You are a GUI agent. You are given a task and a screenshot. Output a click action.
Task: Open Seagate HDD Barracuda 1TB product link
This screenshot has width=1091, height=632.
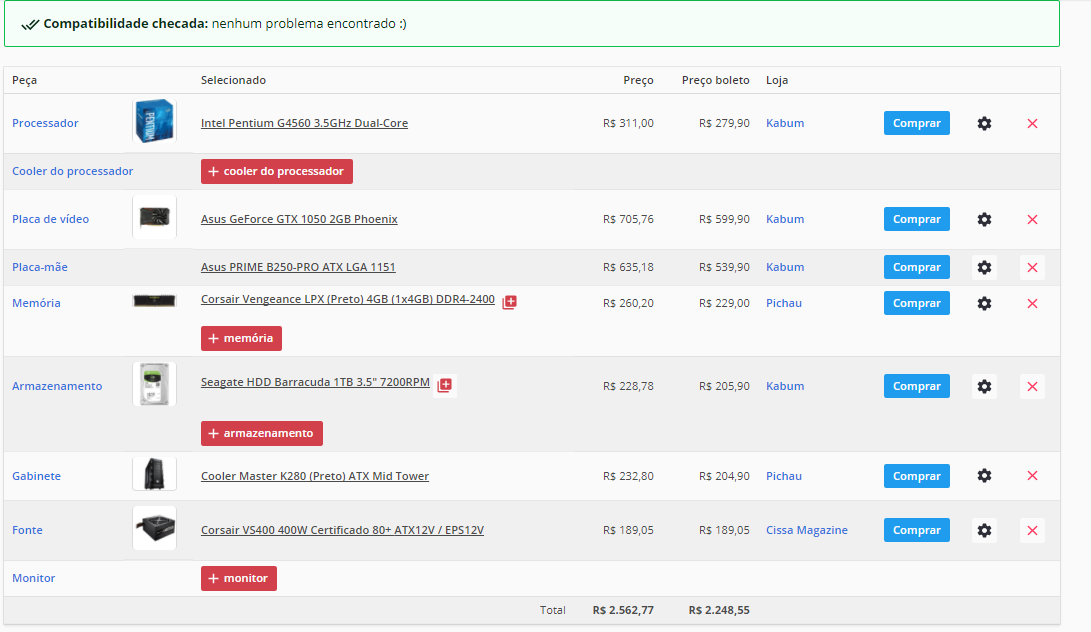click(x=315, y=382)
